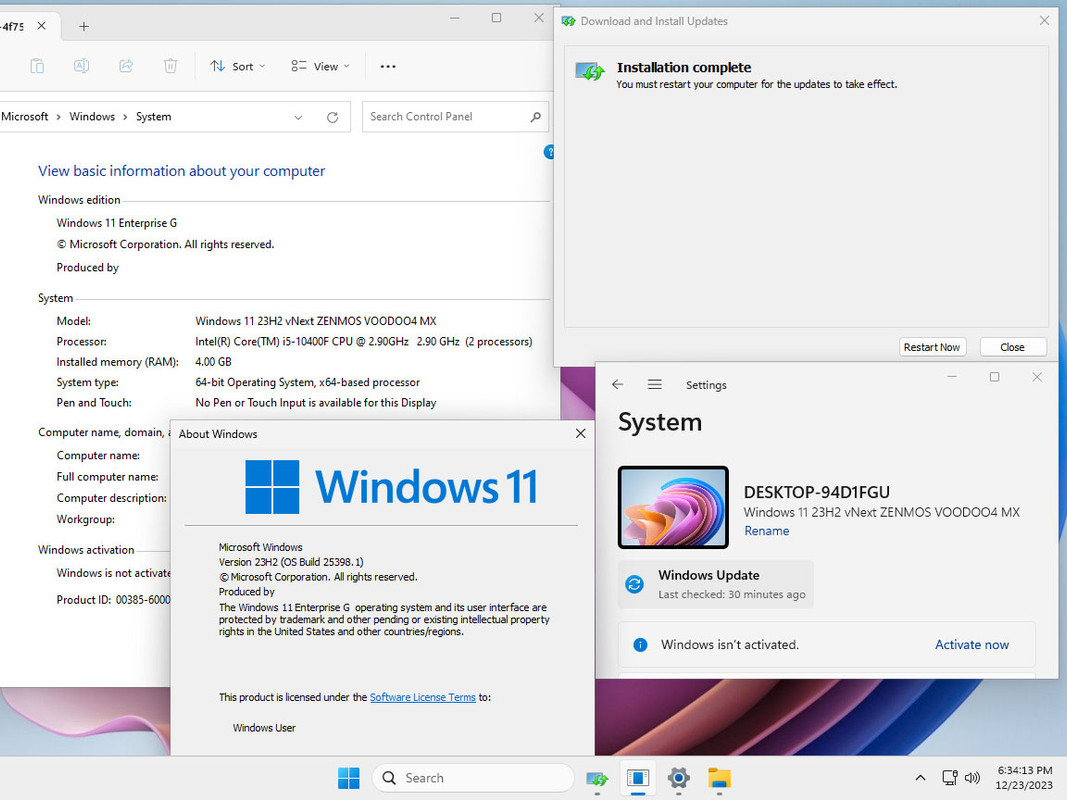Click the Search Control Panel field
The image size is (1067, 800).
[455, 116]
